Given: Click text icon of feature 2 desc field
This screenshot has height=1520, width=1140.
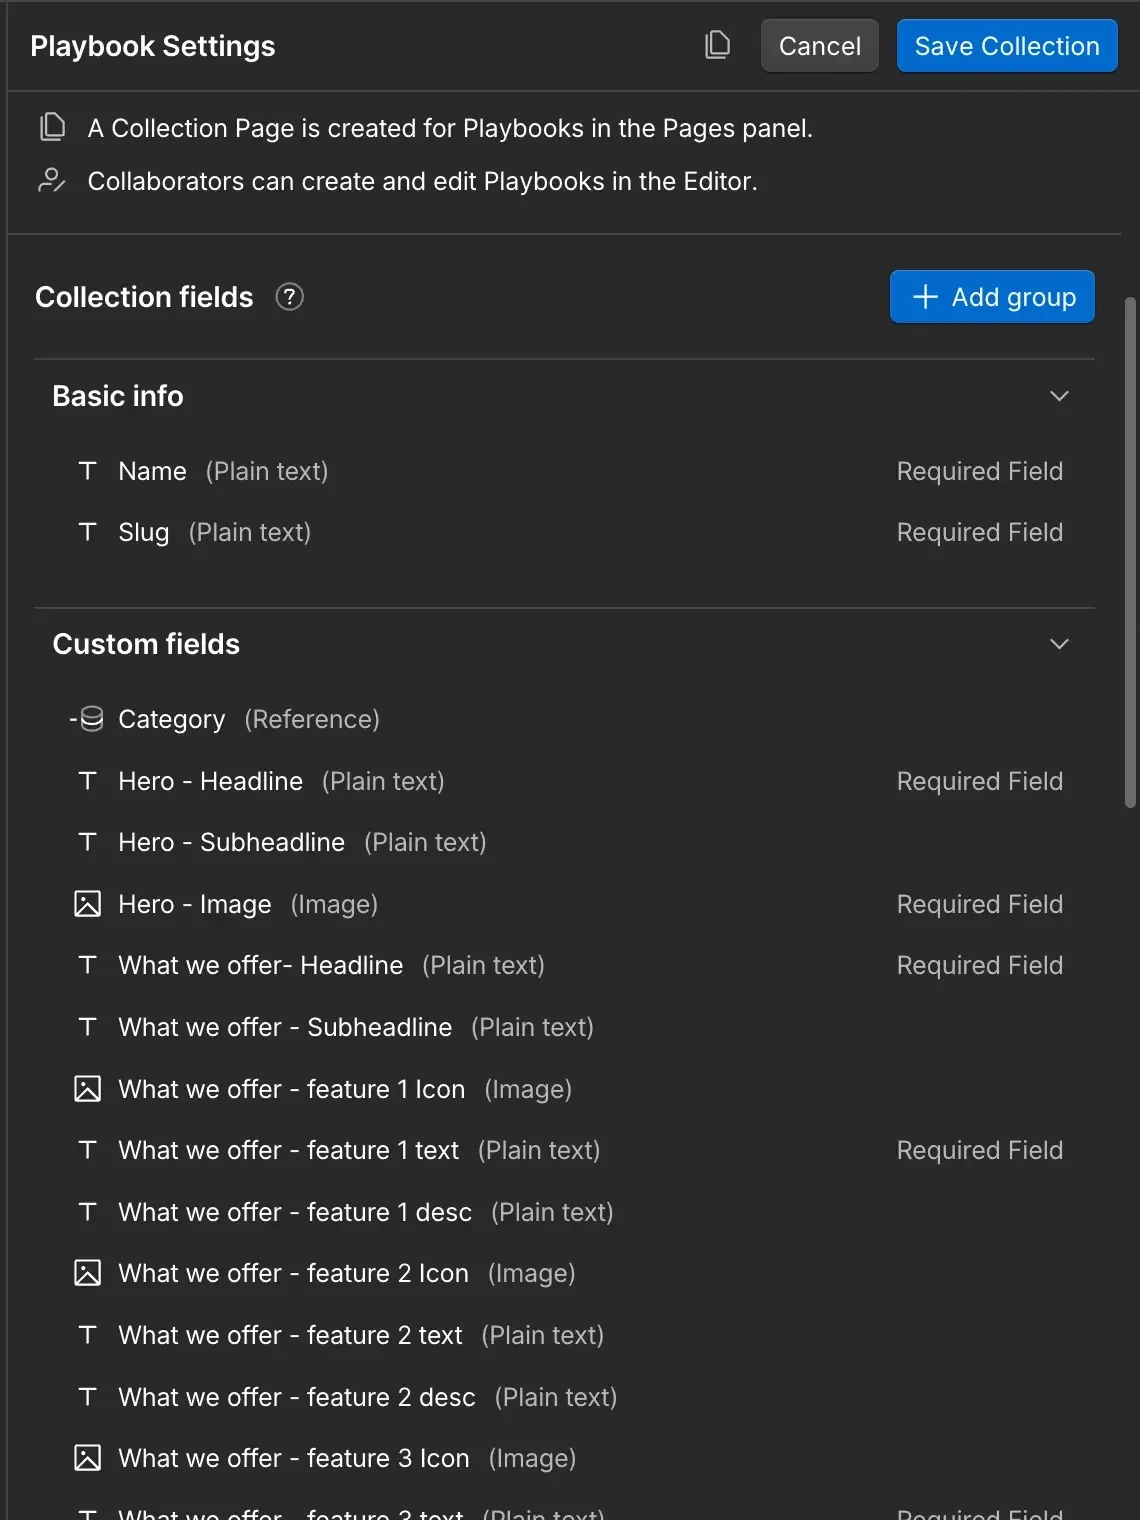Looking at the screenshot, I should pos(88,1397).
